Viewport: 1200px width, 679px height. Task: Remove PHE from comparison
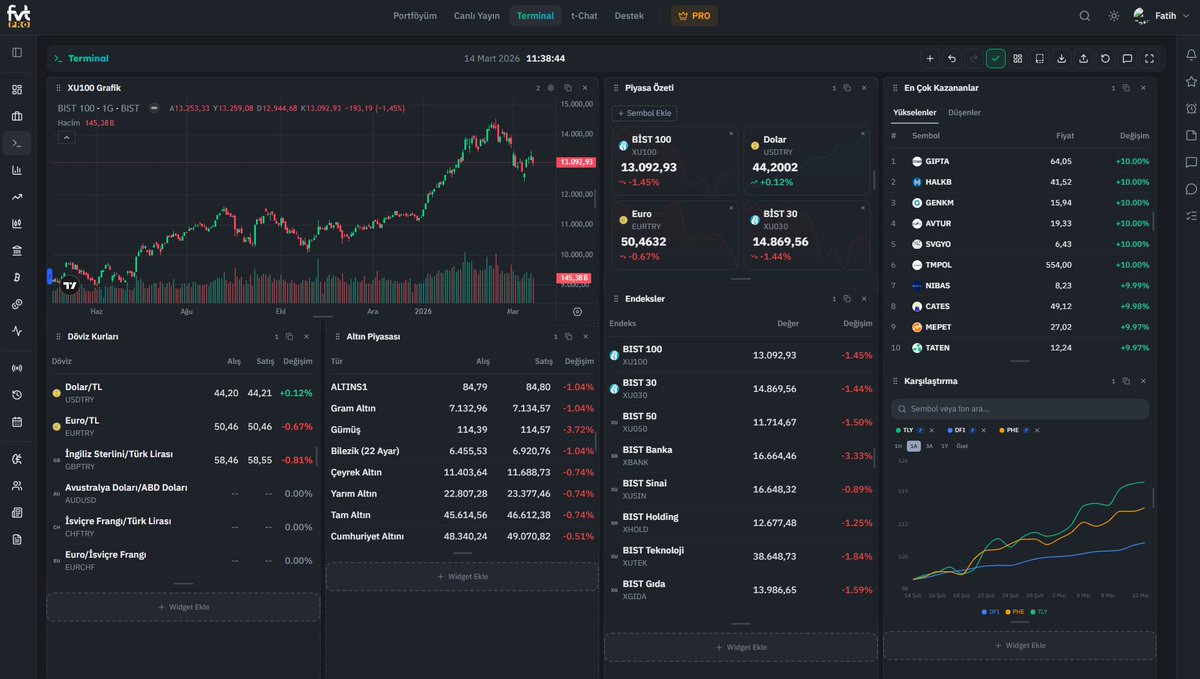[1037, 430]
